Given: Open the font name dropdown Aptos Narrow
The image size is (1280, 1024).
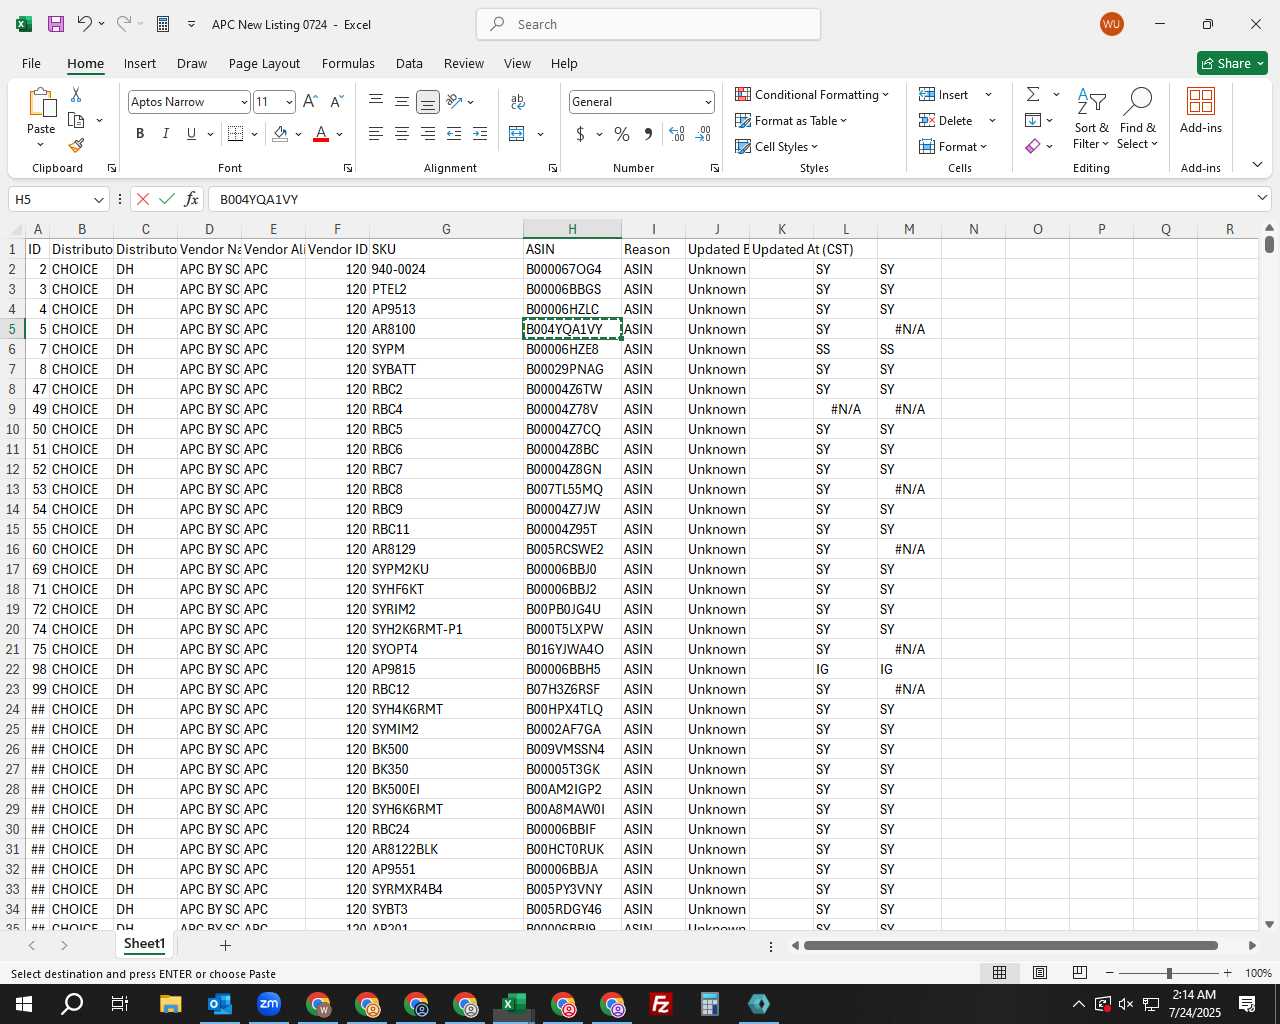Looking at the screenshot, I should [x=243, y=102].
